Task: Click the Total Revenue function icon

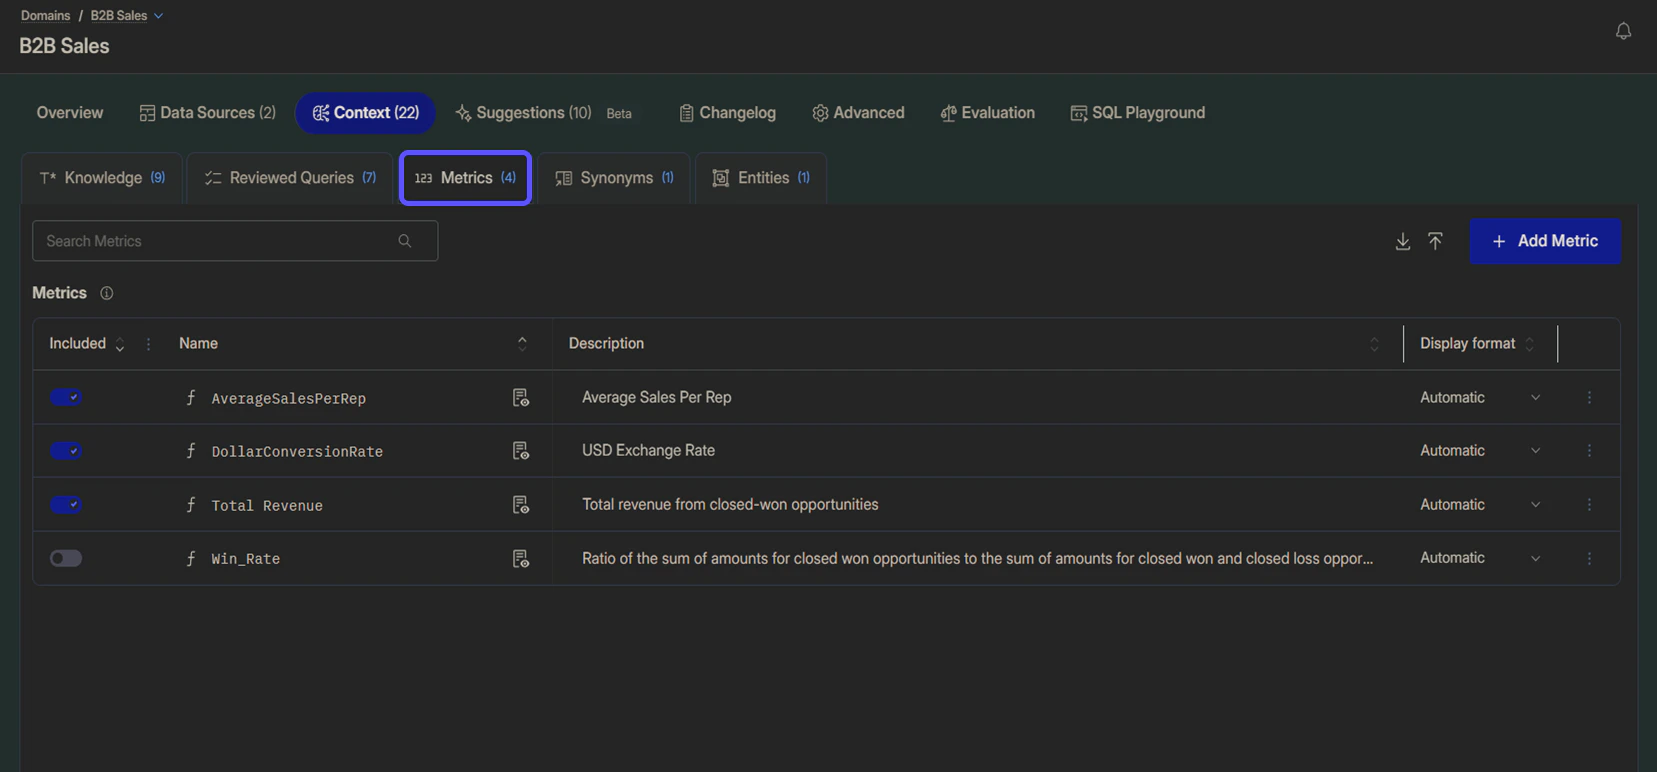Action: 190,505
